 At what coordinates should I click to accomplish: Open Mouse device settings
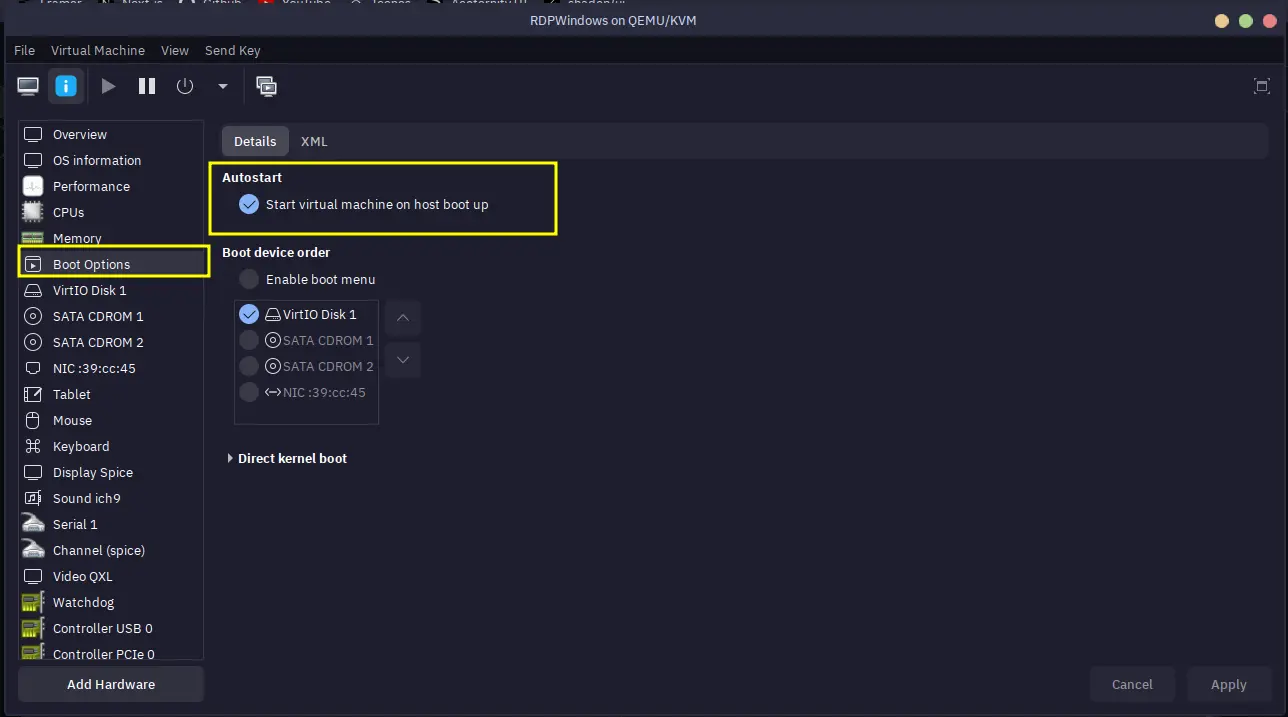111,420
